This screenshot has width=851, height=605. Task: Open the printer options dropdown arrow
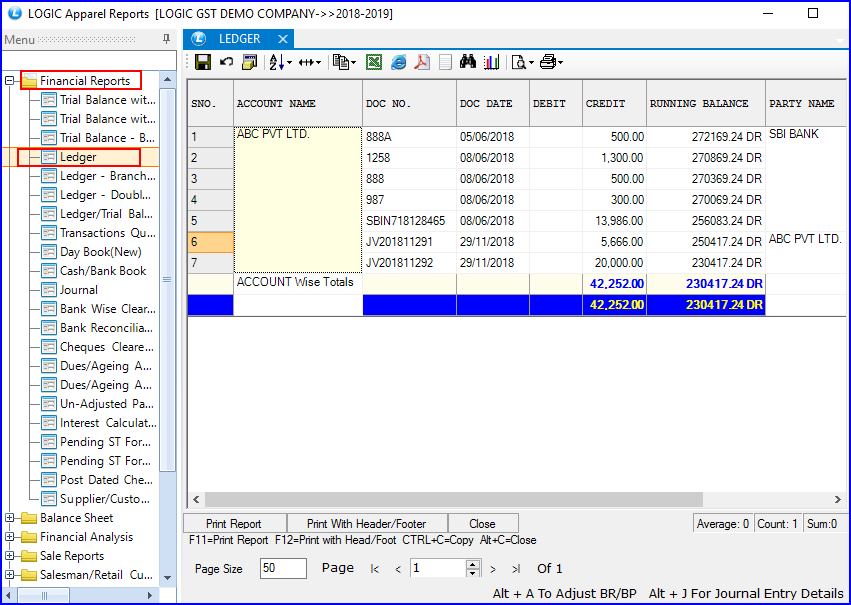[560, 63]
